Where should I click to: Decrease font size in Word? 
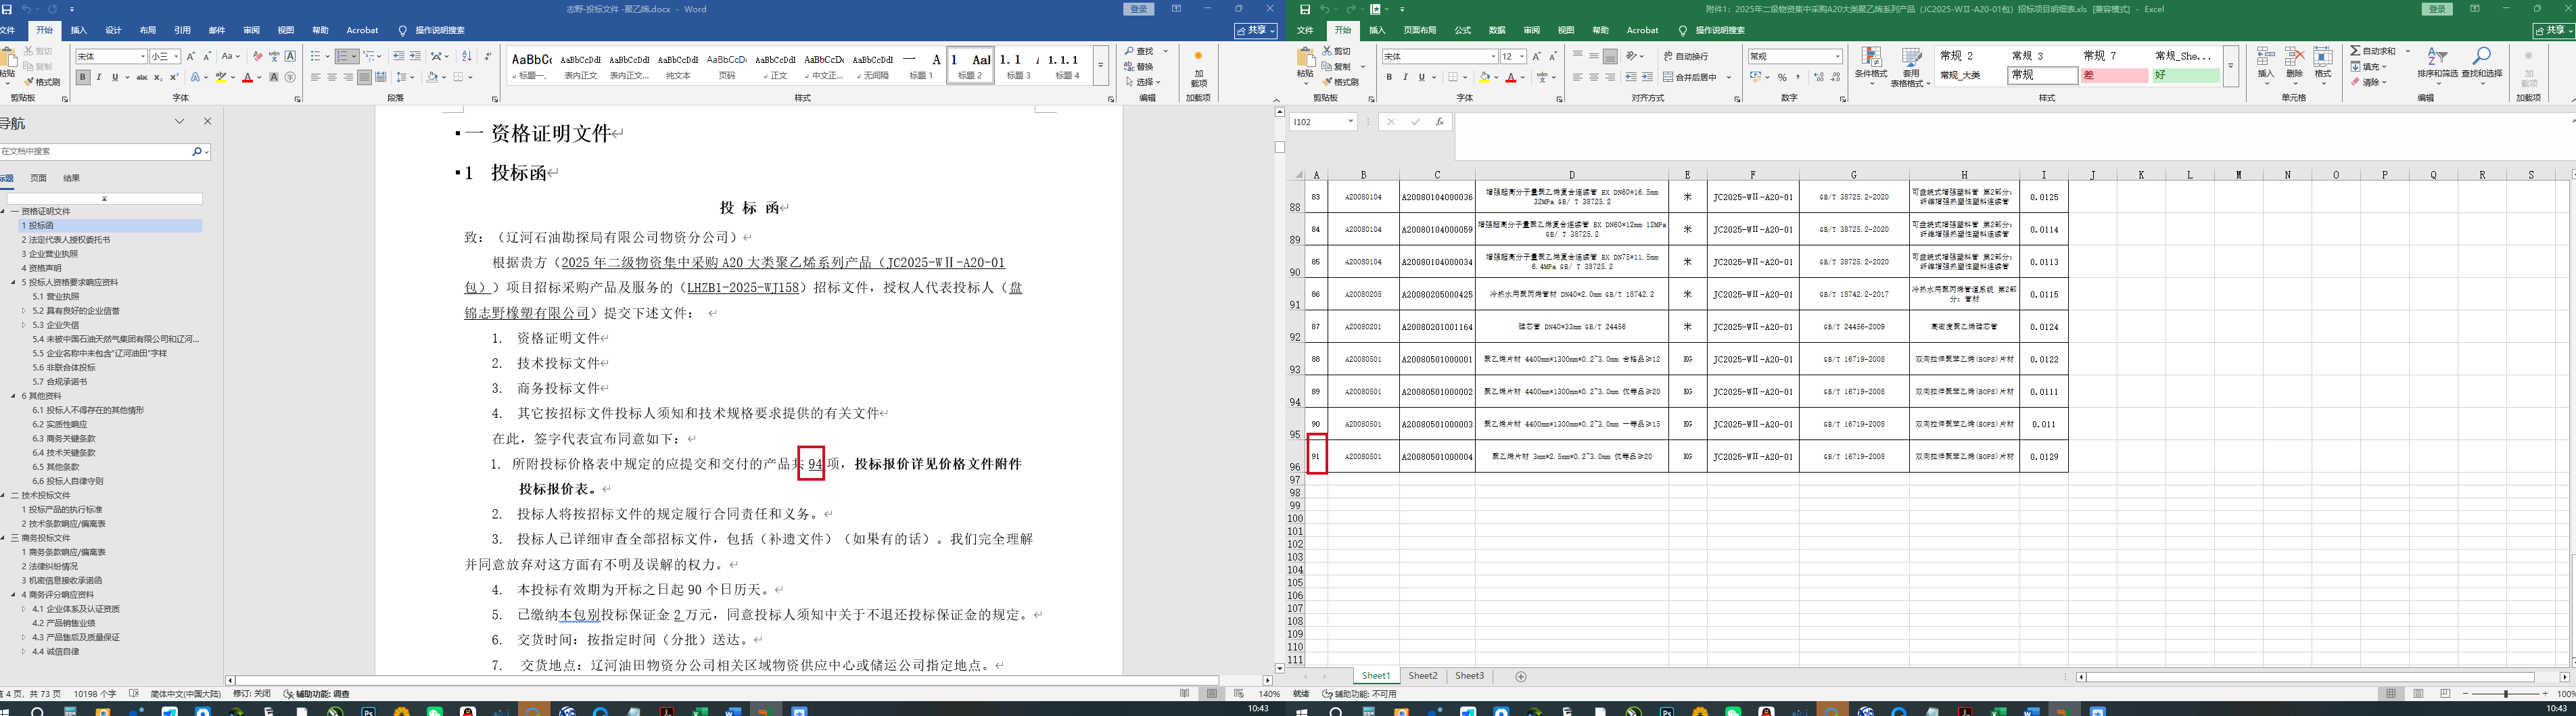point(207,56)
